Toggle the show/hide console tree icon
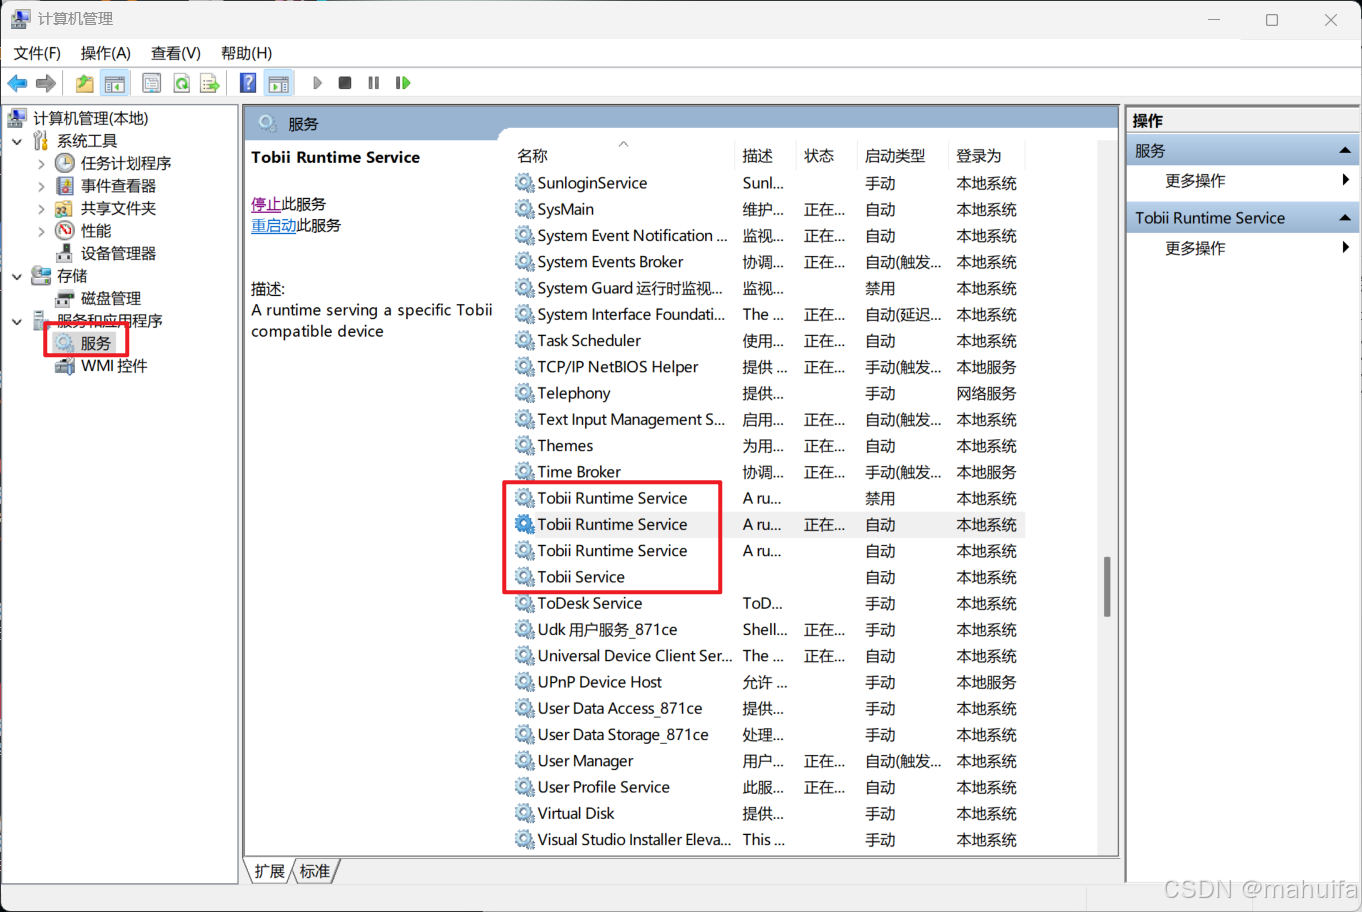1362x912 pixels. (115, 83)
